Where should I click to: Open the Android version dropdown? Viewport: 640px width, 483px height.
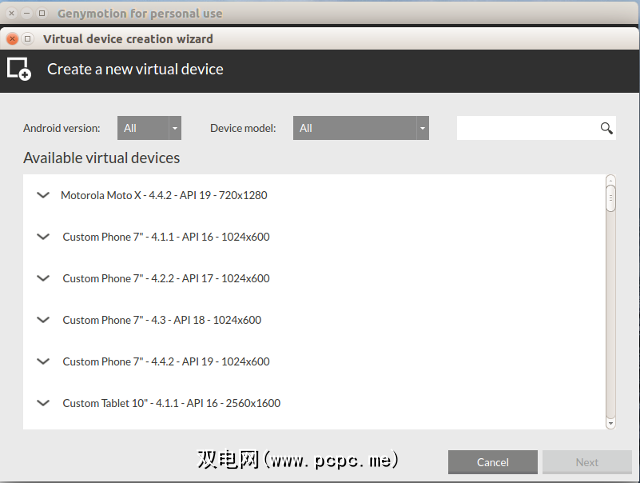click(x=149, y=128)
